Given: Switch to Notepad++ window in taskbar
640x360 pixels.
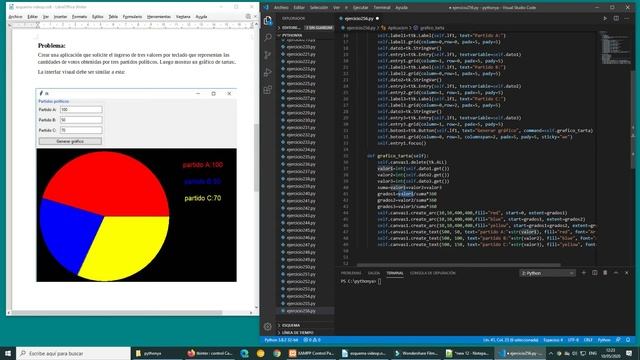Looking at the screenshot, I should [x=469, y=353].
